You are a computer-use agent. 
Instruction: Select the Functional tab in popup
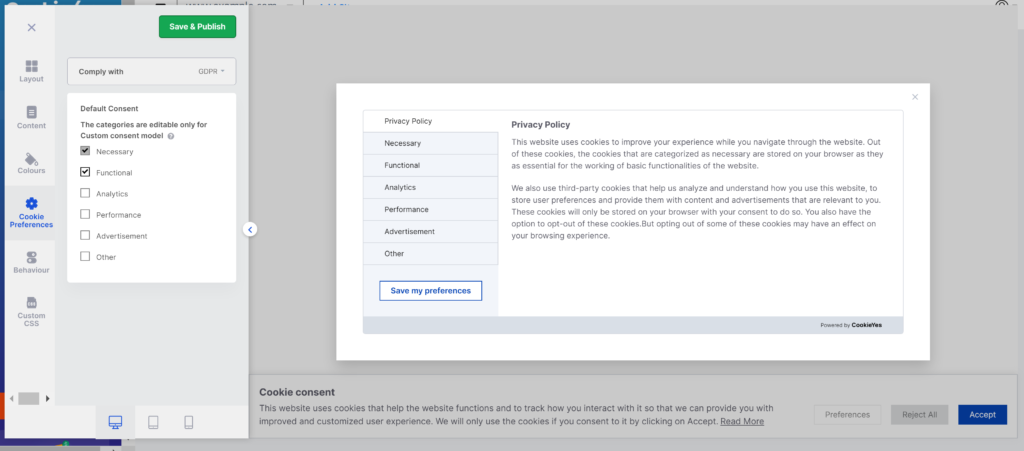(430, 166)
